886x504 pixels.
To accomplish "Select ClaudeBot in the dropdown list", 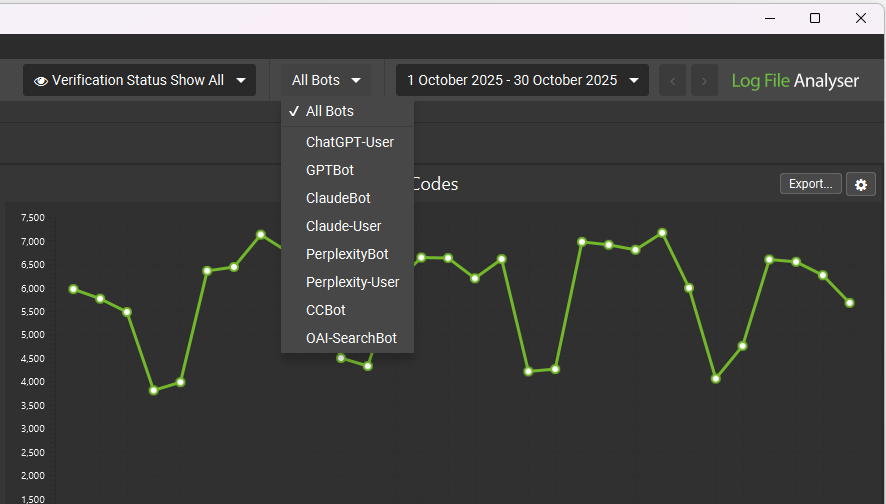I will coord(338,198).
